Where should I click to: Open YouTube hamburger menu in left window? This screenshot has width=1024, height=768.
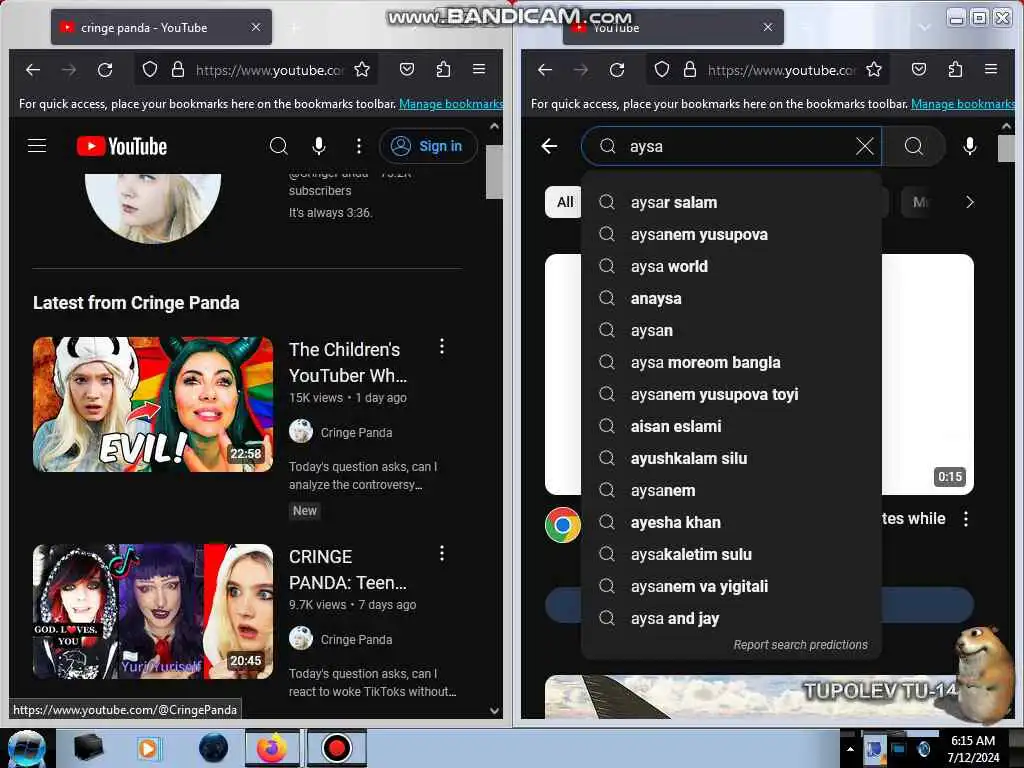(x=37, y=146)
